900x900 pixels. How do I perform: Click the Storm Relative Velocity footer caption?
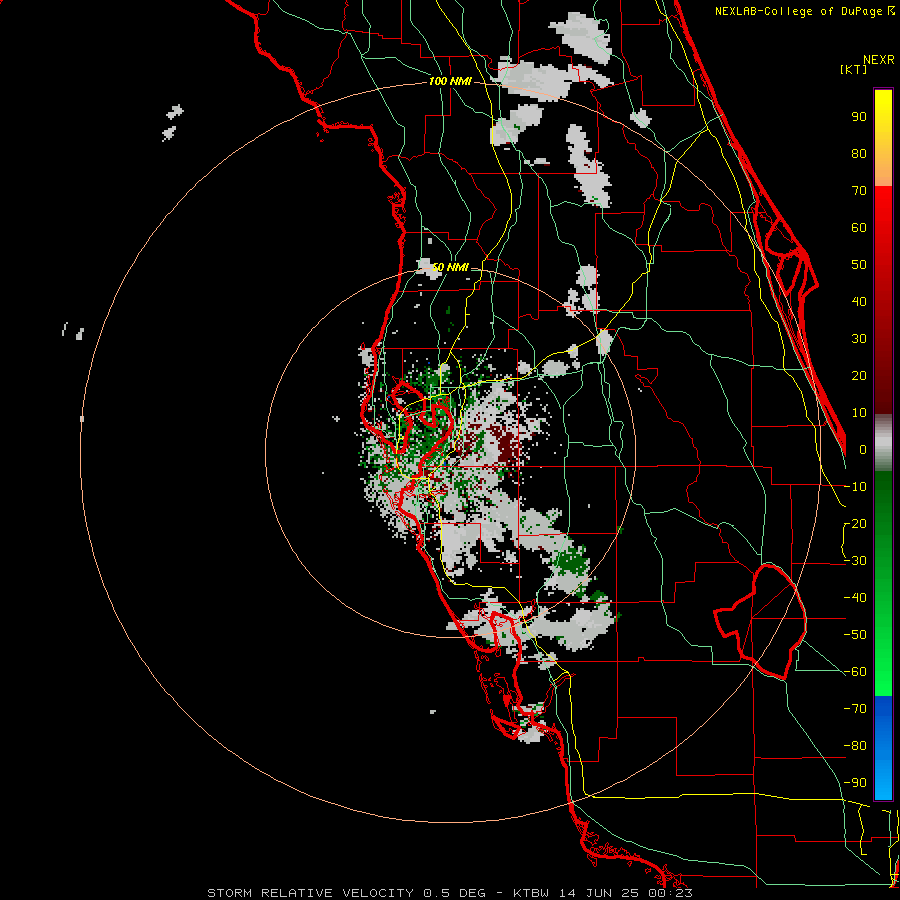point(449,893)
